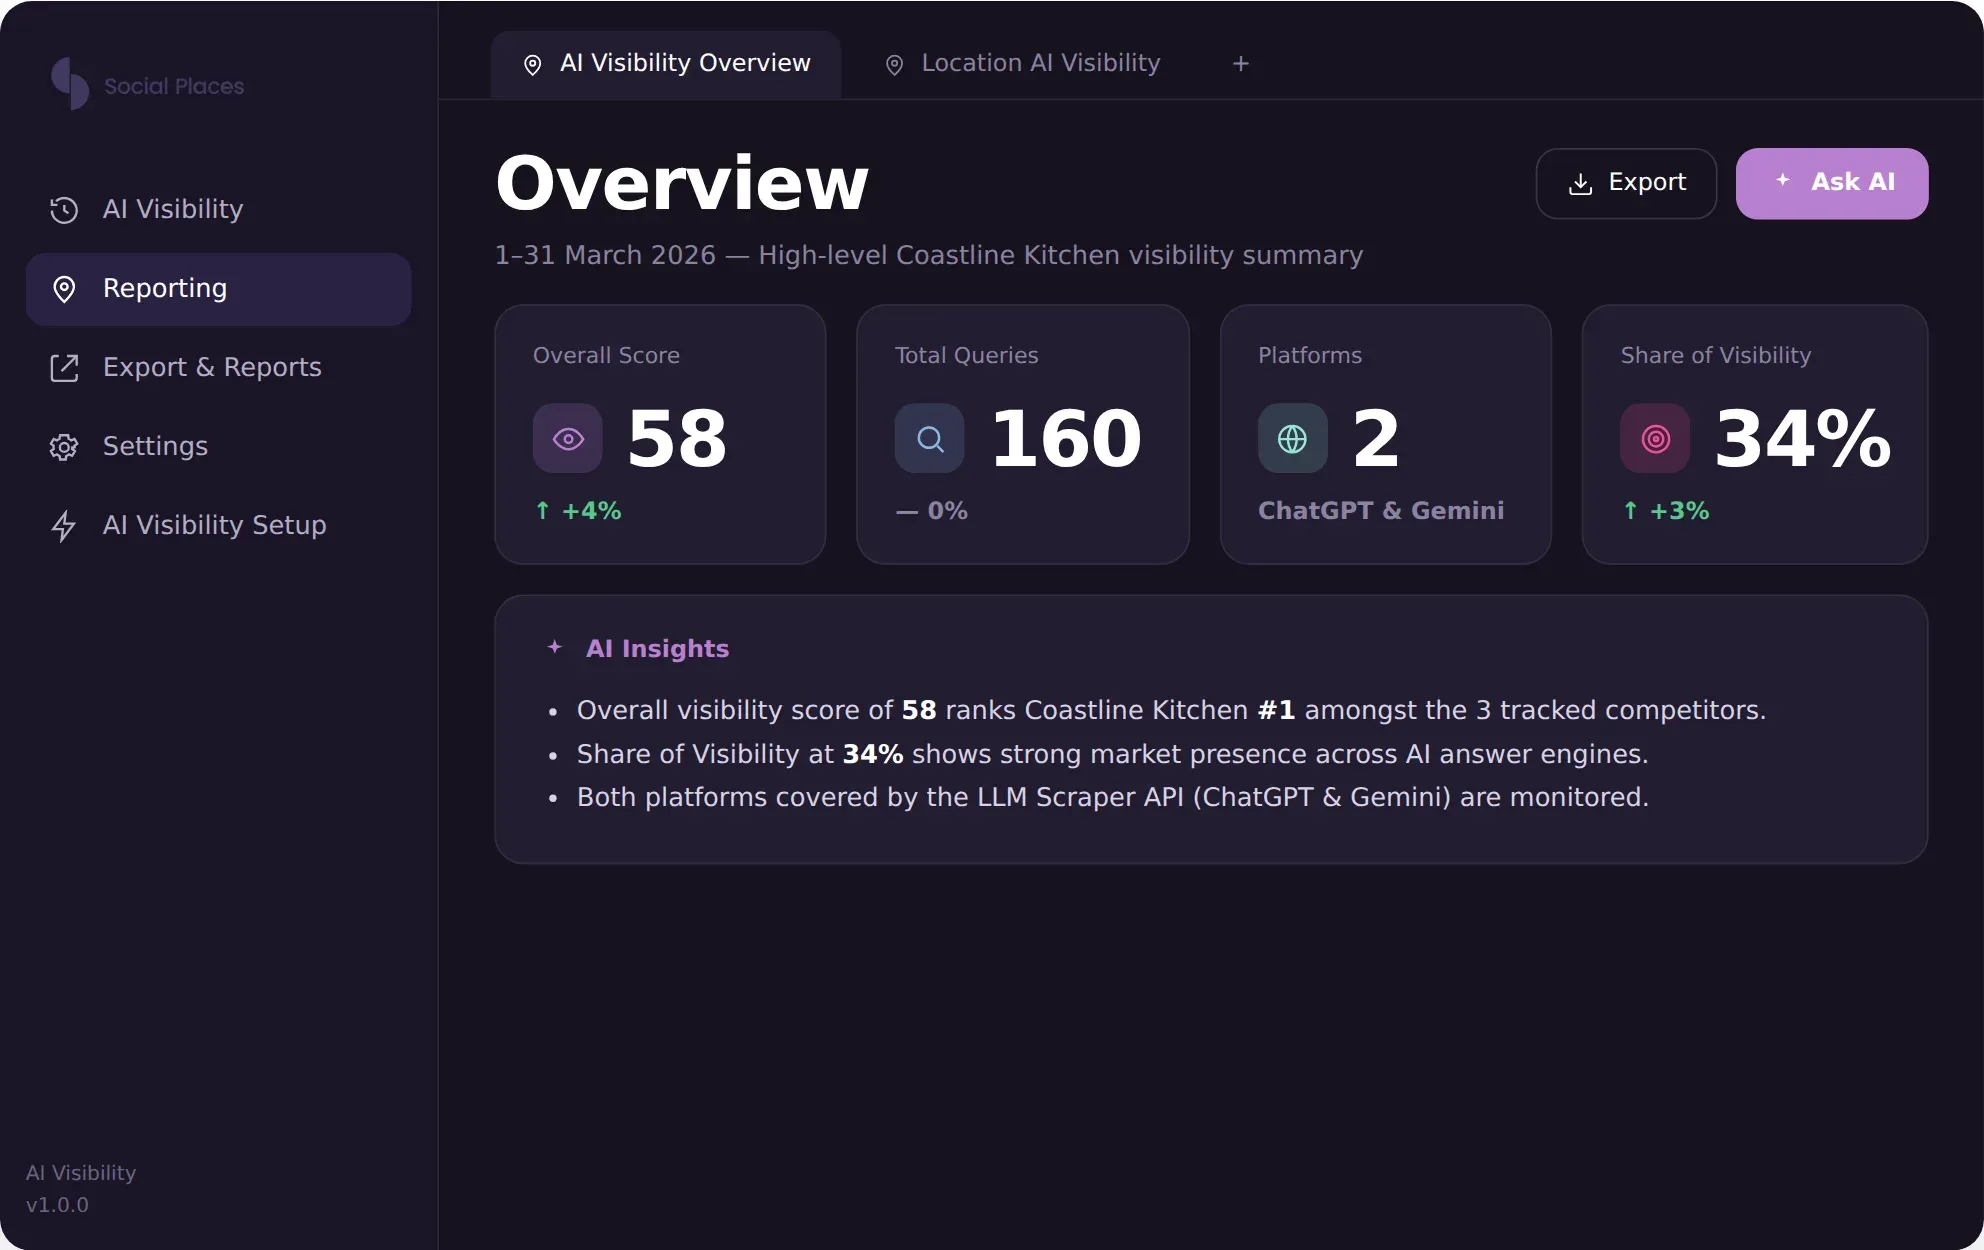Click the AI Insights heading
This screenshot has height=1250, width=1984.
pyautogui.click(x=657, y=648)
